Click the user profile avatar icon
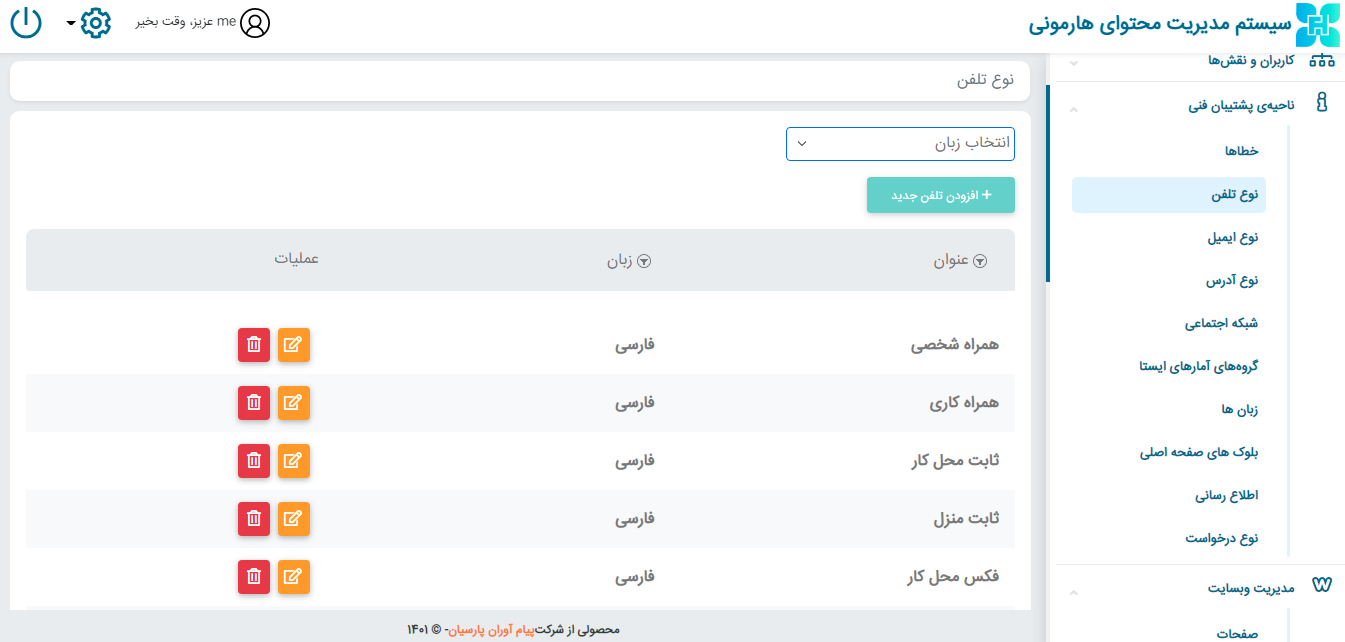The width and height of the screenshot is (1345, 642). 256,23
